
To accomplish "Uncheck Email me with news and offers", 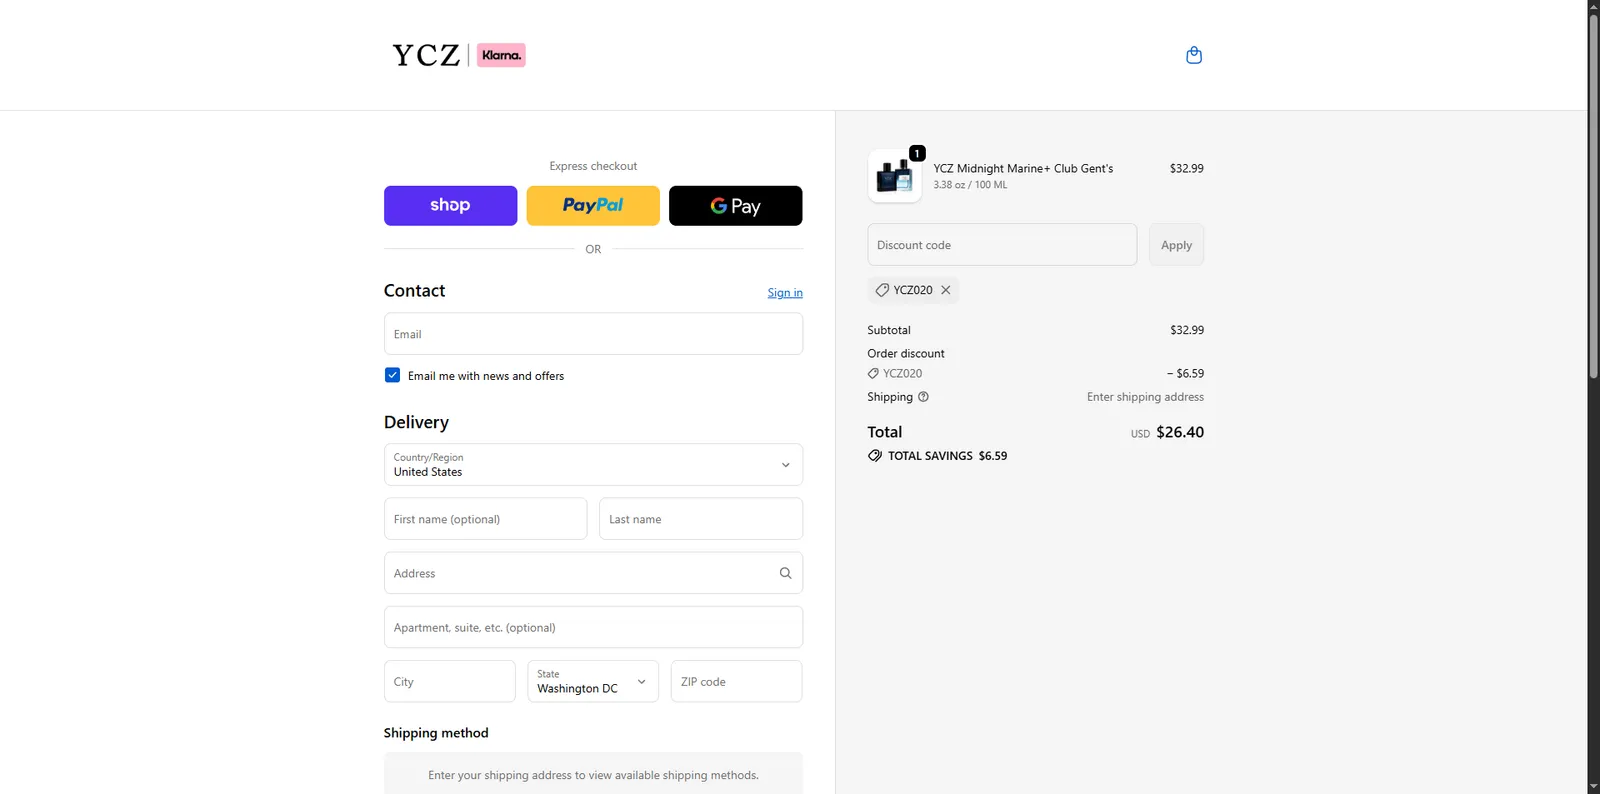I will click(392, 375).
